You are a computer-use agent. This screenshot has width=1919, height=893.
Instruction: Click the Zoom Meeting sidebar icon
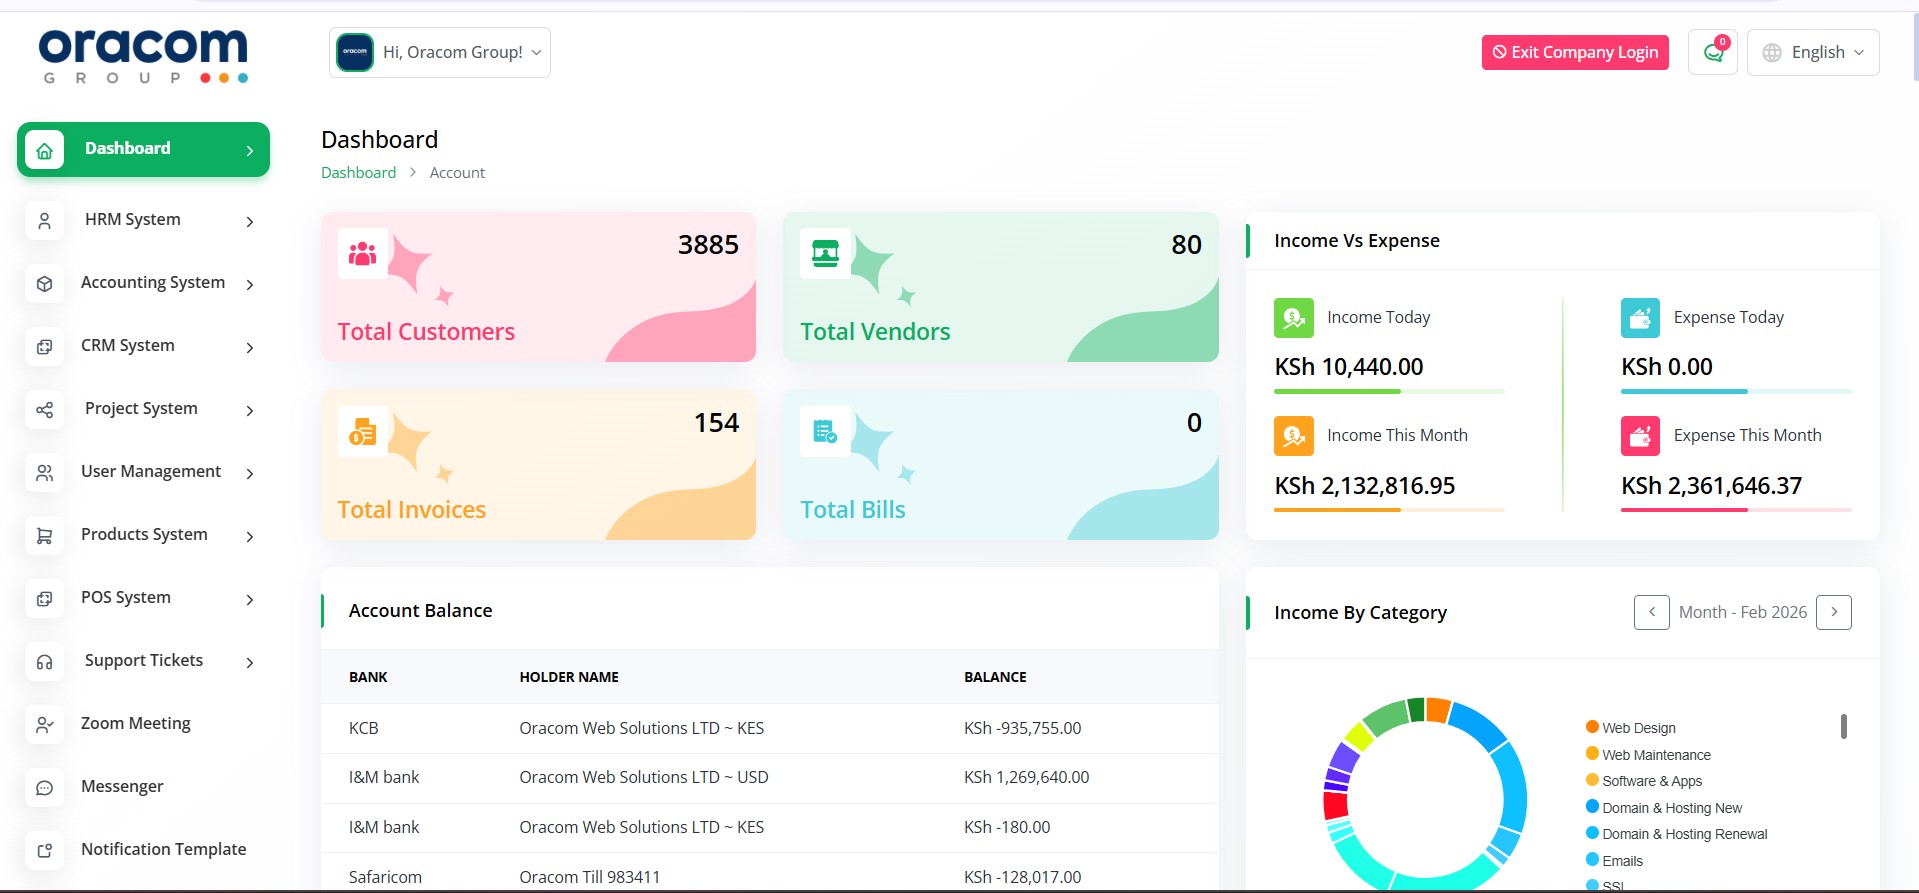(45, 724)
